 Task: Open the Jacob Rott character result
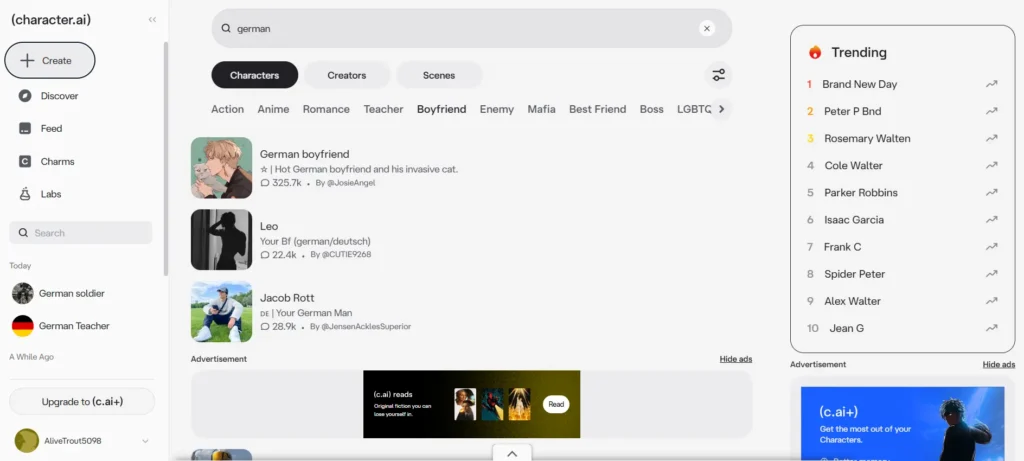(287, 298)
